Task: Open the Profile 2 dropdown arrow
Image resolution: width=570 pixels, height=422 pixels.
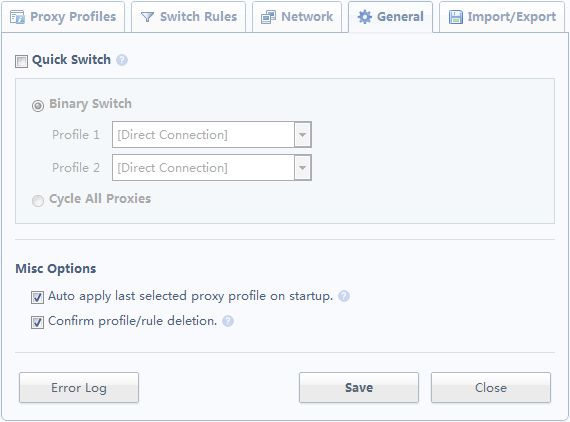Action: (x=302, y=168)
